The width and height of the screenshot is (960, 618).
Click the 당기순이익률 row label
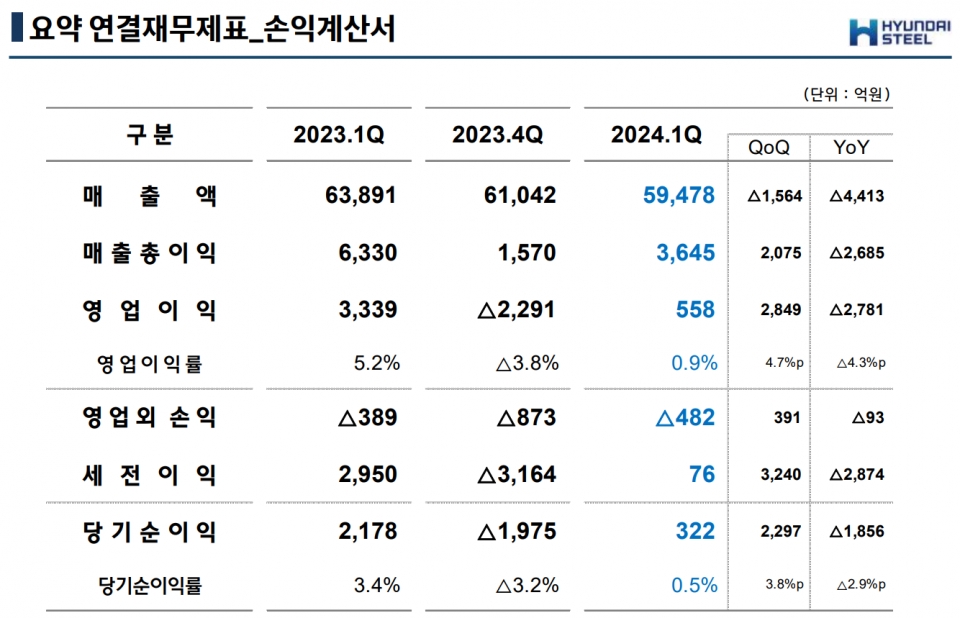(x=150, y=585)
